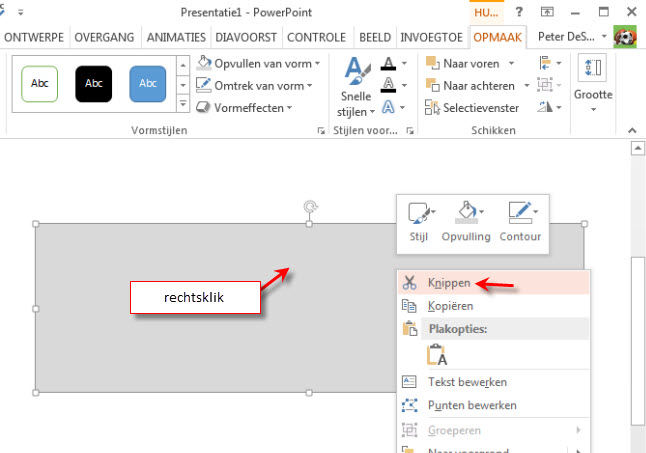Open Vormeffecten effects menu
Image resolution: width=646 pixels, height=453 pixels.
[x=244, y=107]
